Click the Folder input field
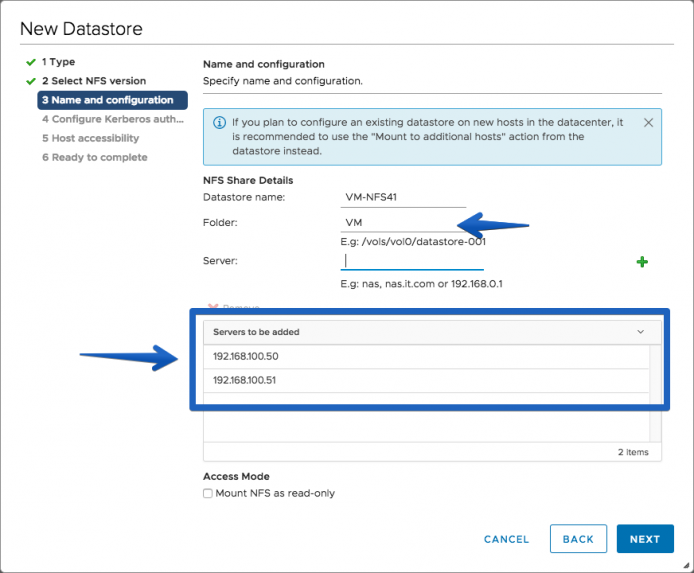 click(x=403, y=223)
